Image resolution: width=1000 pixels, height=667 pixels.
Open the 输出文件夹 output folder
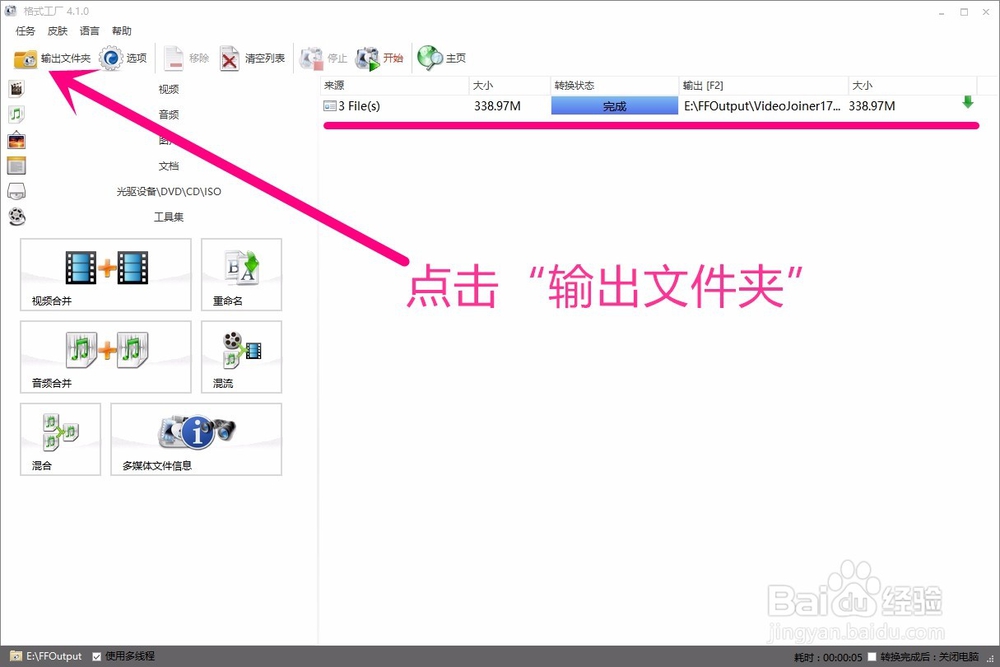(53, 59)
